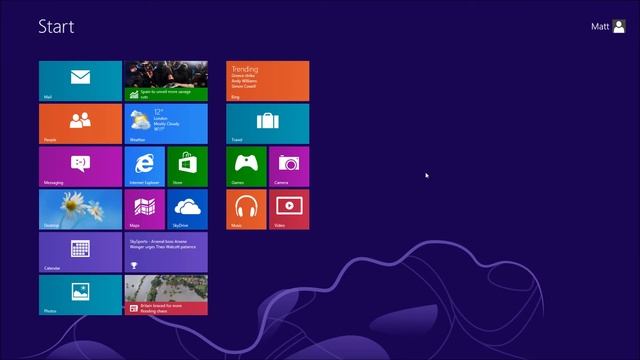Open the Calendar tile
The width and height of the screenshot is (640, 360).
tap(80, 252)
